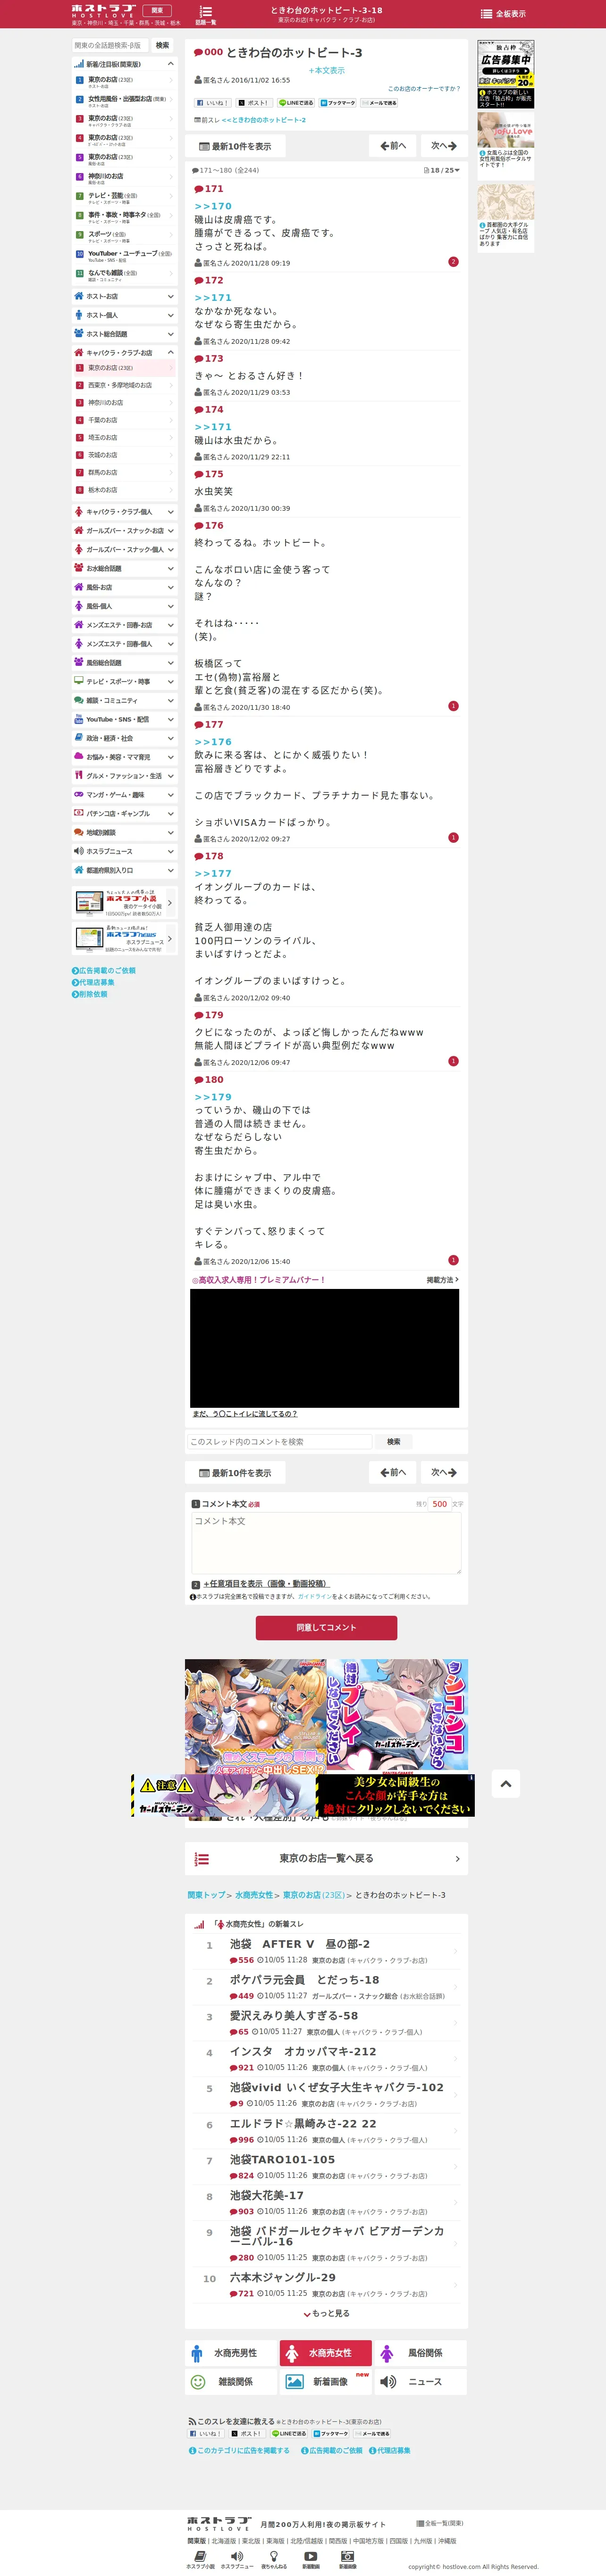Screen dimensions: 606x2576
Task: Expand the パチンコ店・ギャンブル sidebar category
Action: click(124, 813)
